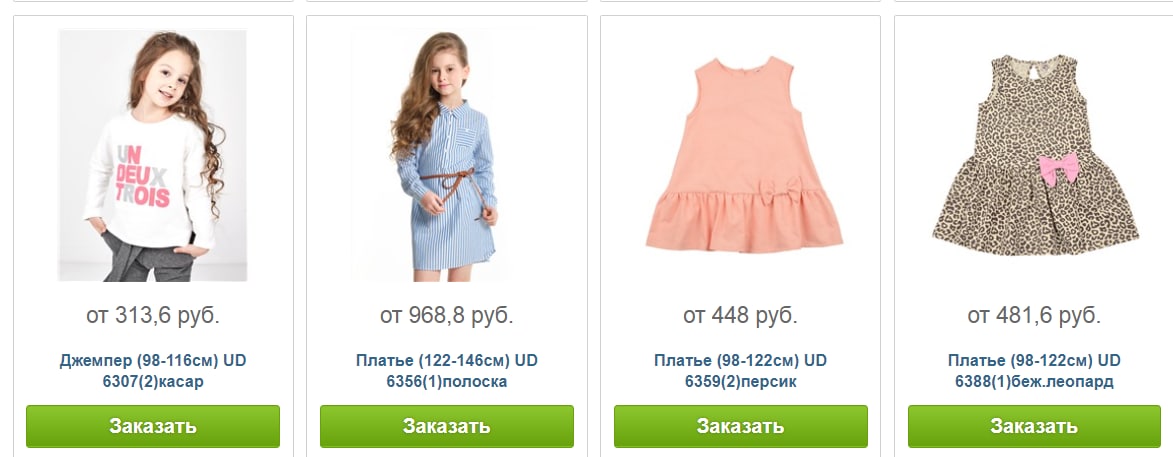Click the UN DEUX TROIS print on the jumper
Image resolution: width=1173 pixels, height=457 pixels.
pyautogui.click(x=142, y=176)
